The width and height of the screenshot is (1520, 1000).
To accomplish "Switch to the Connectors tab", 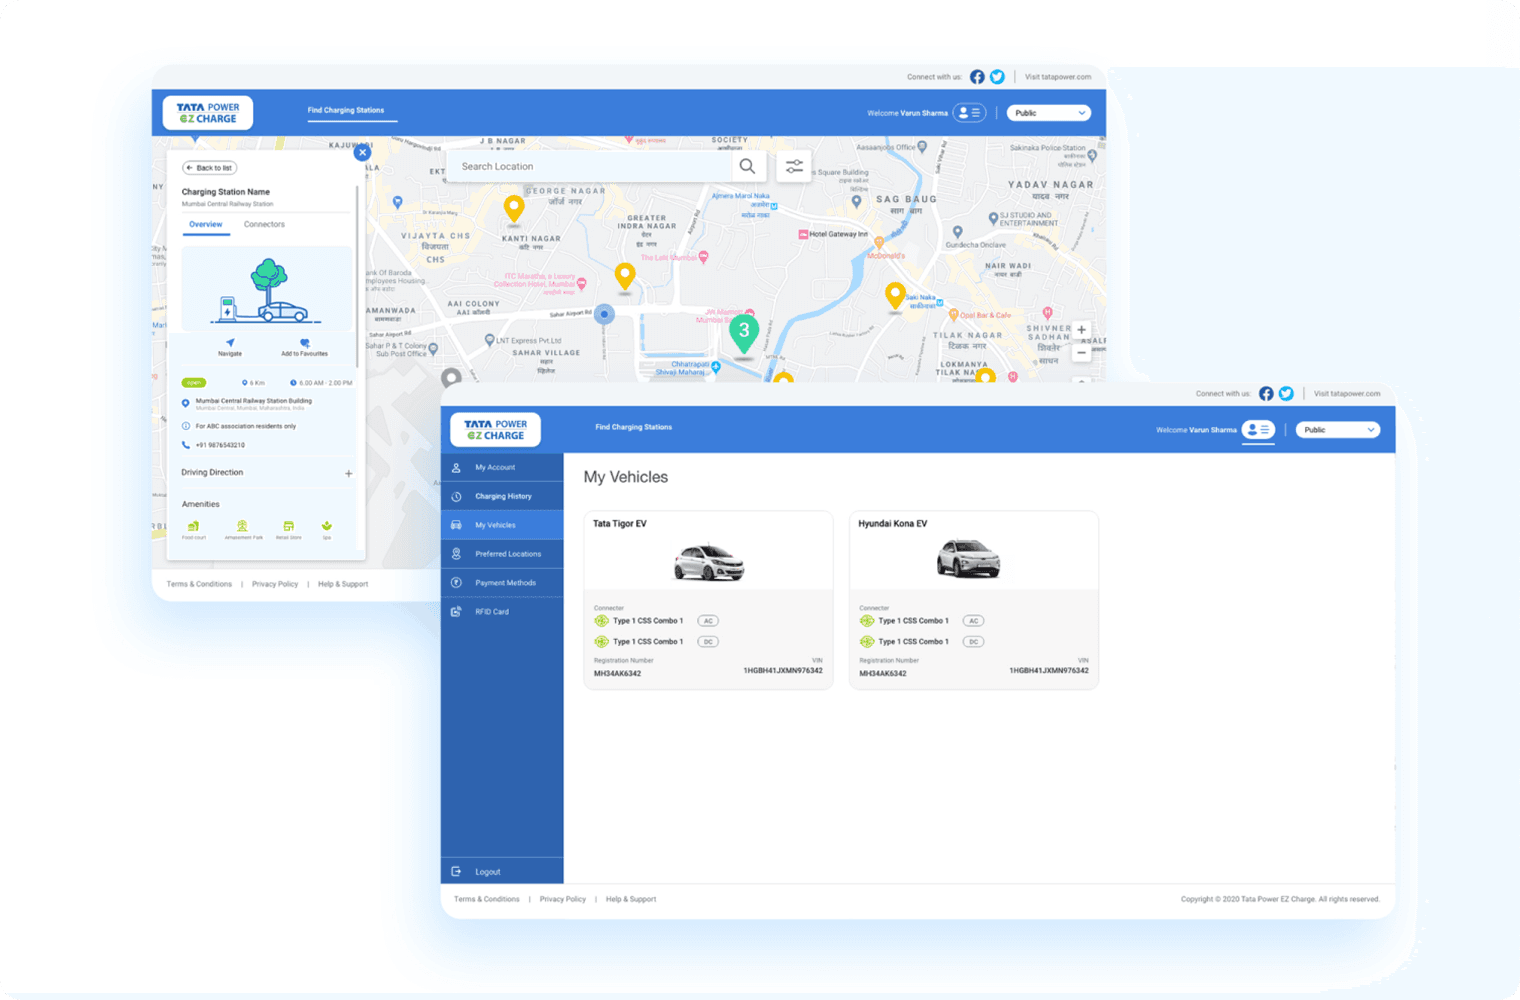I will 264,224.
